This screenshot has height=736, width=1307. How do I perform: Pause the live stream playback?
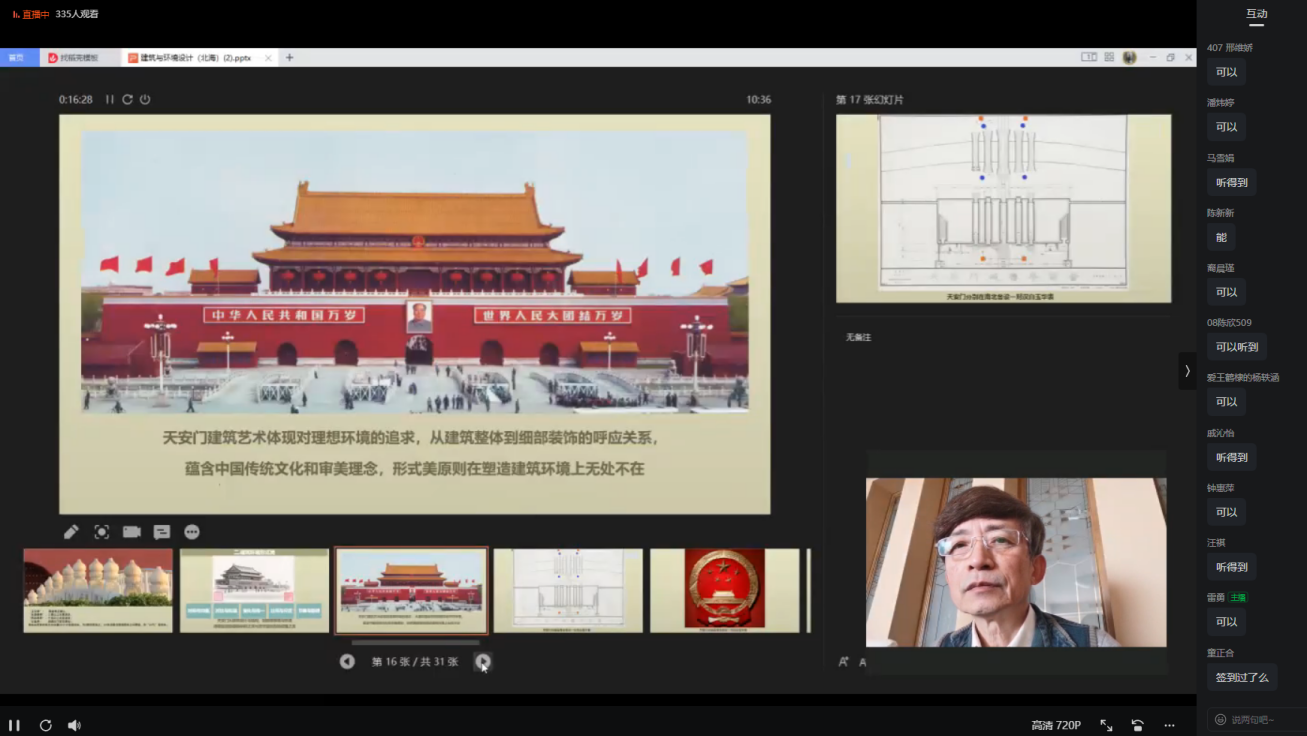14,725
